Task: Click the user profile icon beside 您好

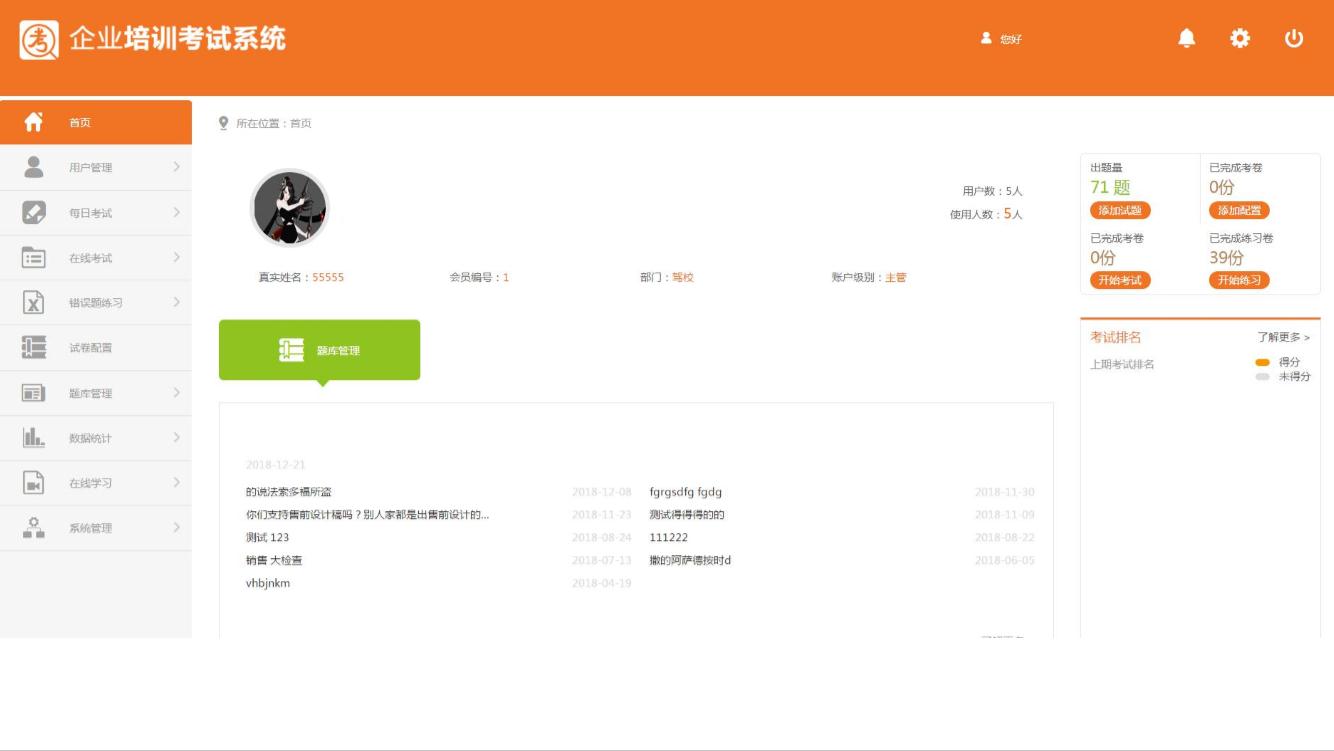Action: (986, 38)
